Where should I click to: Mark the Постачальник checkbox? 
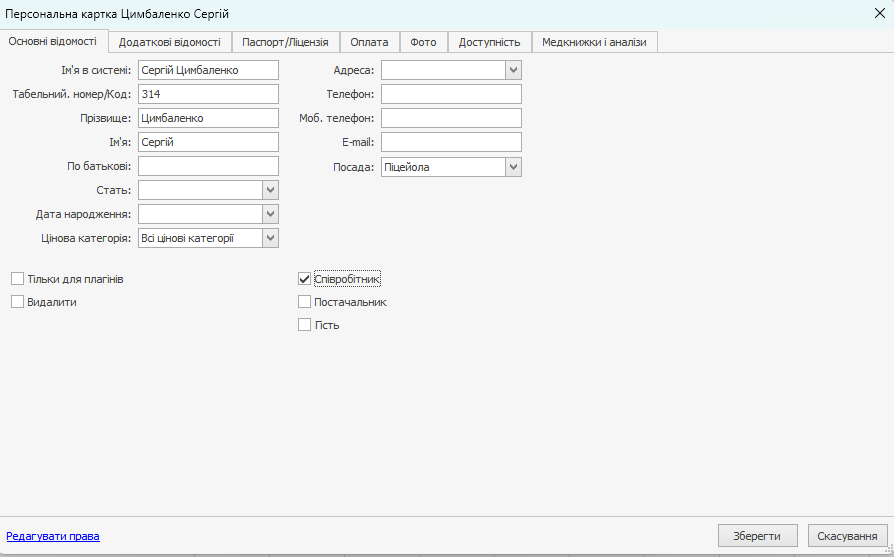(305, 301)
